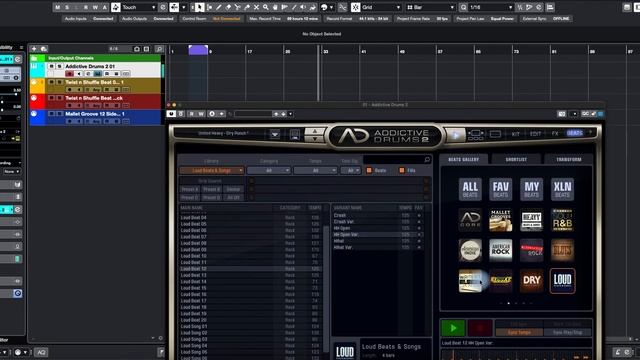Toggle the Snap on/off button
The width and height of the screenshot is (640, 360).
(x=356, y=7)
